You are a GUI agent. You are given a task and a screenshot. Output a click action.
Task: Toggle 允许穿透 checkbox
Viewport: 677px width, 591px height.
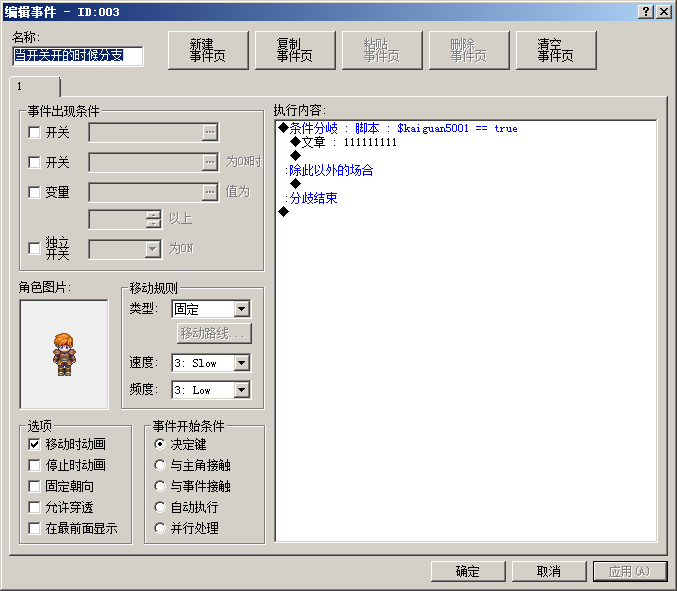click(34, 507)
